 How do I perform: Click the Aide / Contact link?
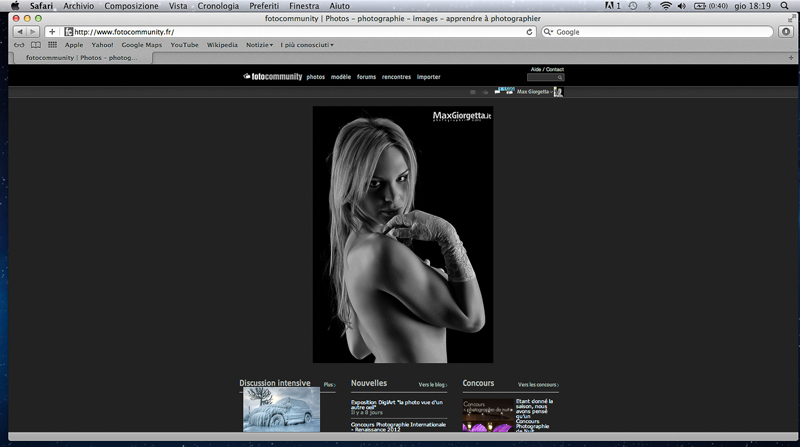tap(547, 69)
